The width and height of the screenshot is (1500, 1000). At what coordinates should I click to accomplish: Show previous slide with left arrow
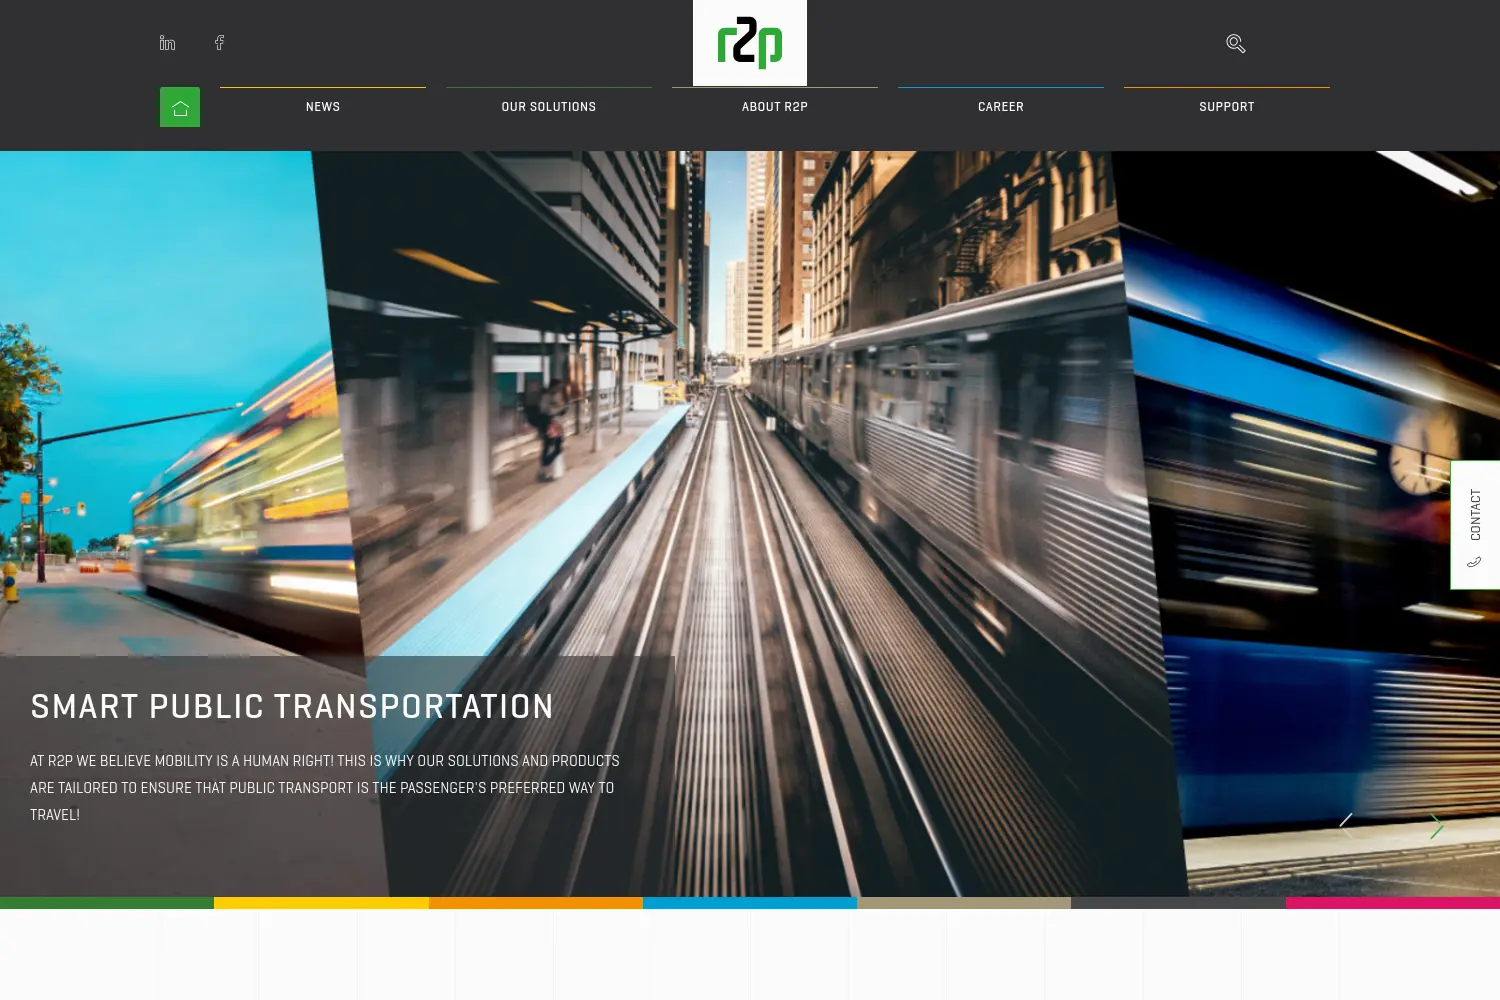click(x=1346, y=826)
